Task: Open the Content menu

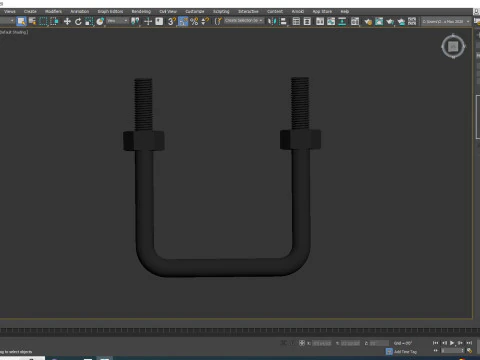Action: [x=275, y=11]
